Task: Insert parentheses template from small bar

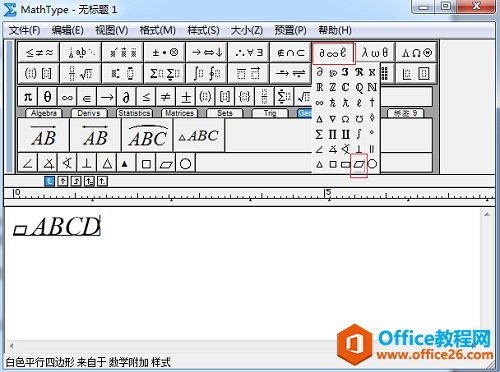Action: tap(205, 97)
